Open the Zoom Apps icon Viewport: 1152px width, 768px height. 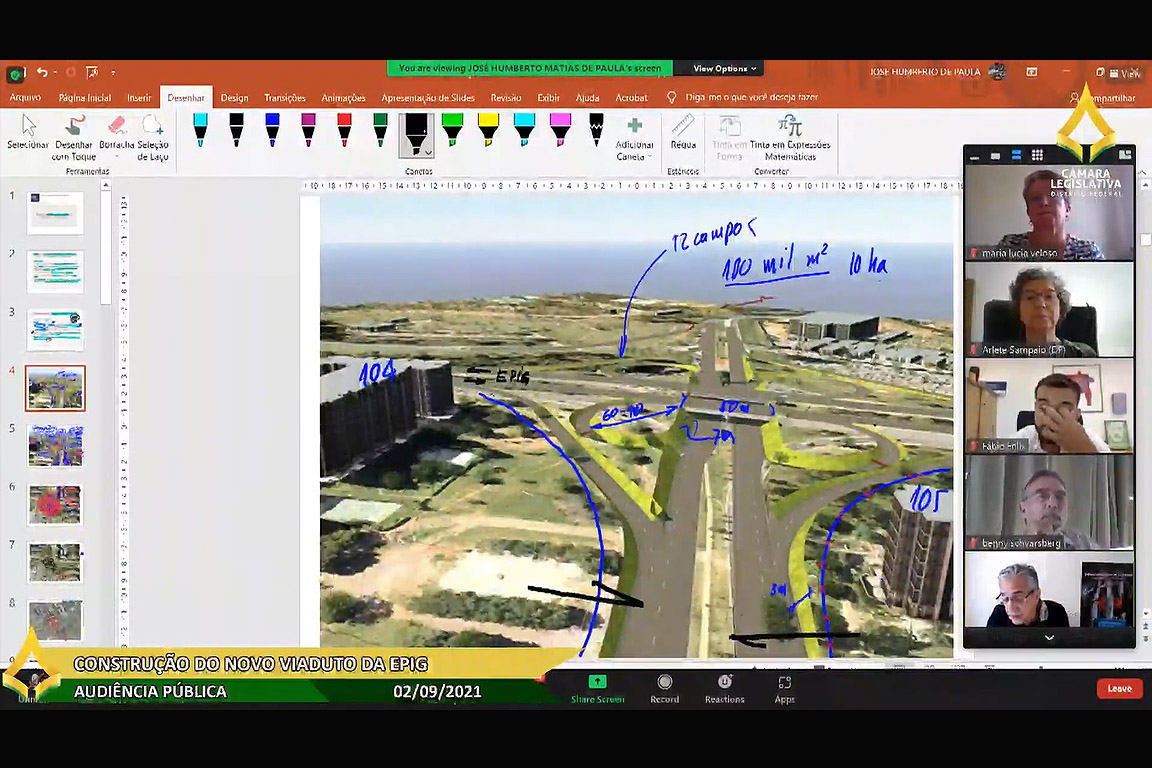pos(784,682)
